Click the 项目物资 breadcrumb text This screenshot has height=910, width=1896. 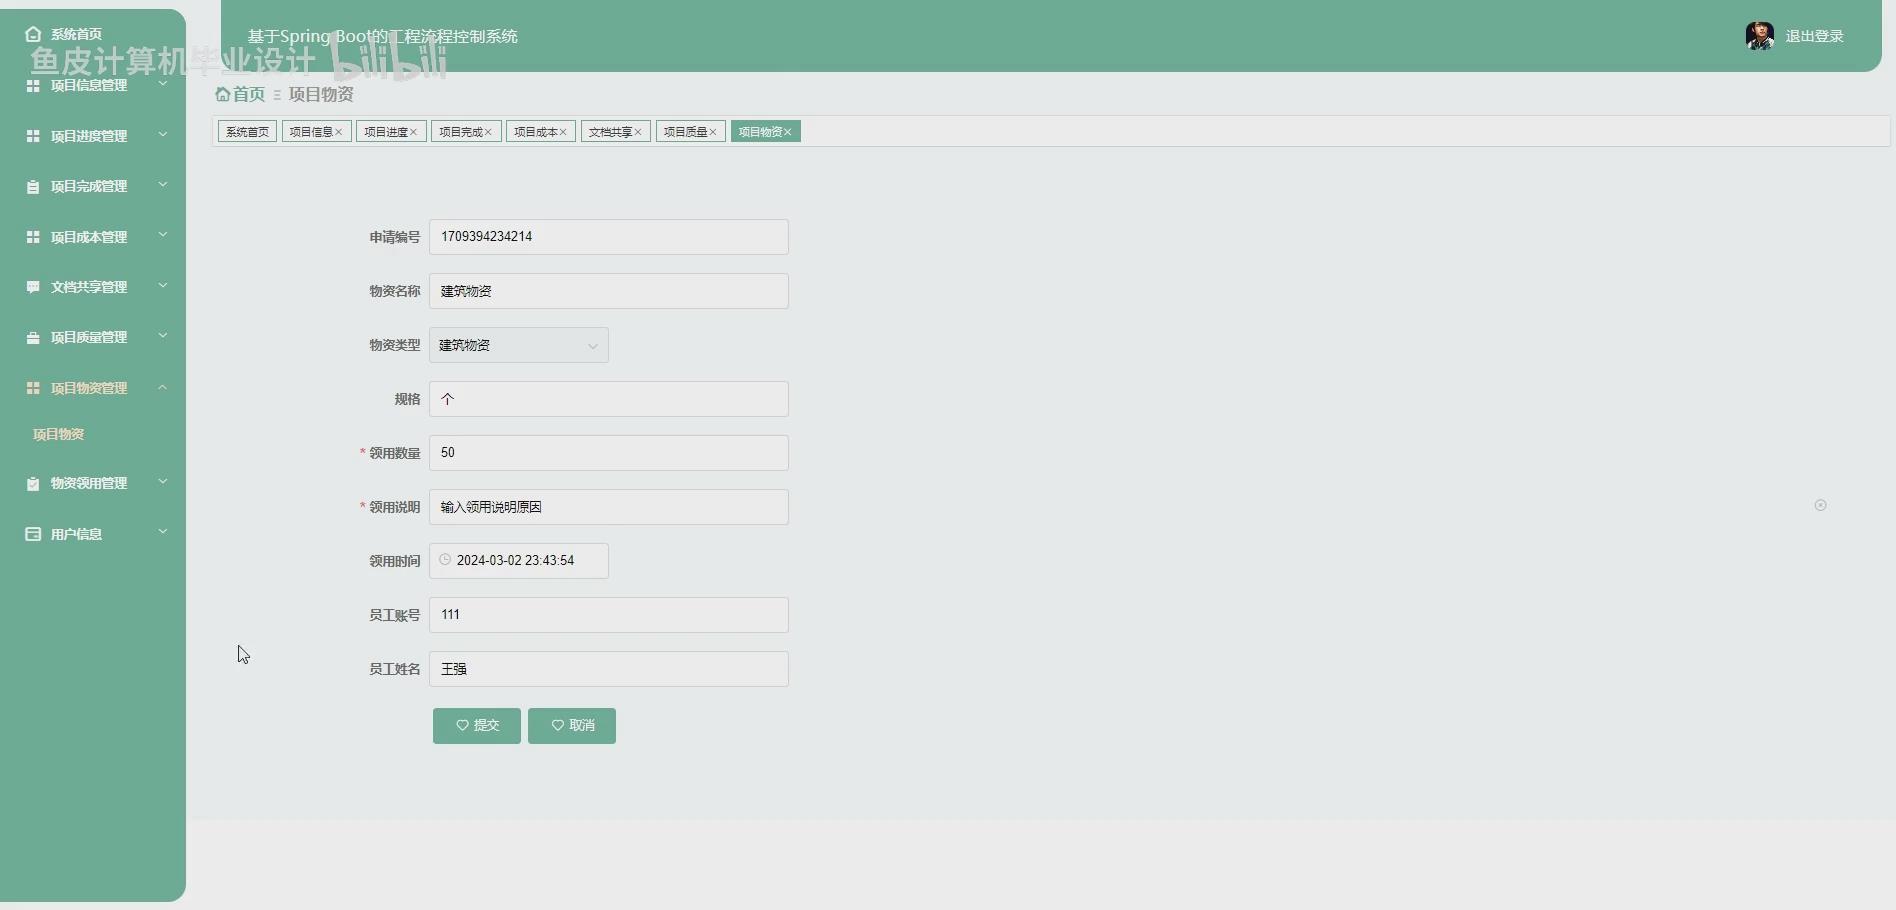pyautogui.click(x=321, y=94)
